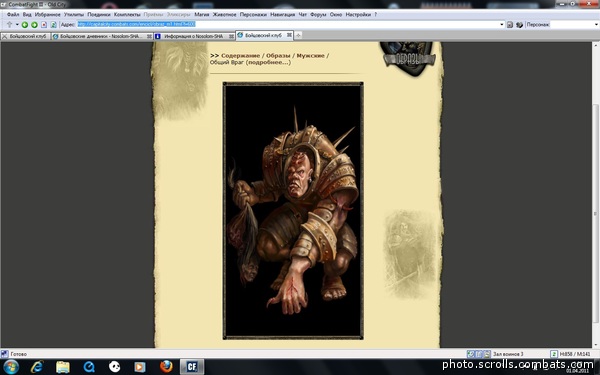
Task: Open the Персонаж combo box dropdown
Action: pyautogui.click(x=597, y=24)
